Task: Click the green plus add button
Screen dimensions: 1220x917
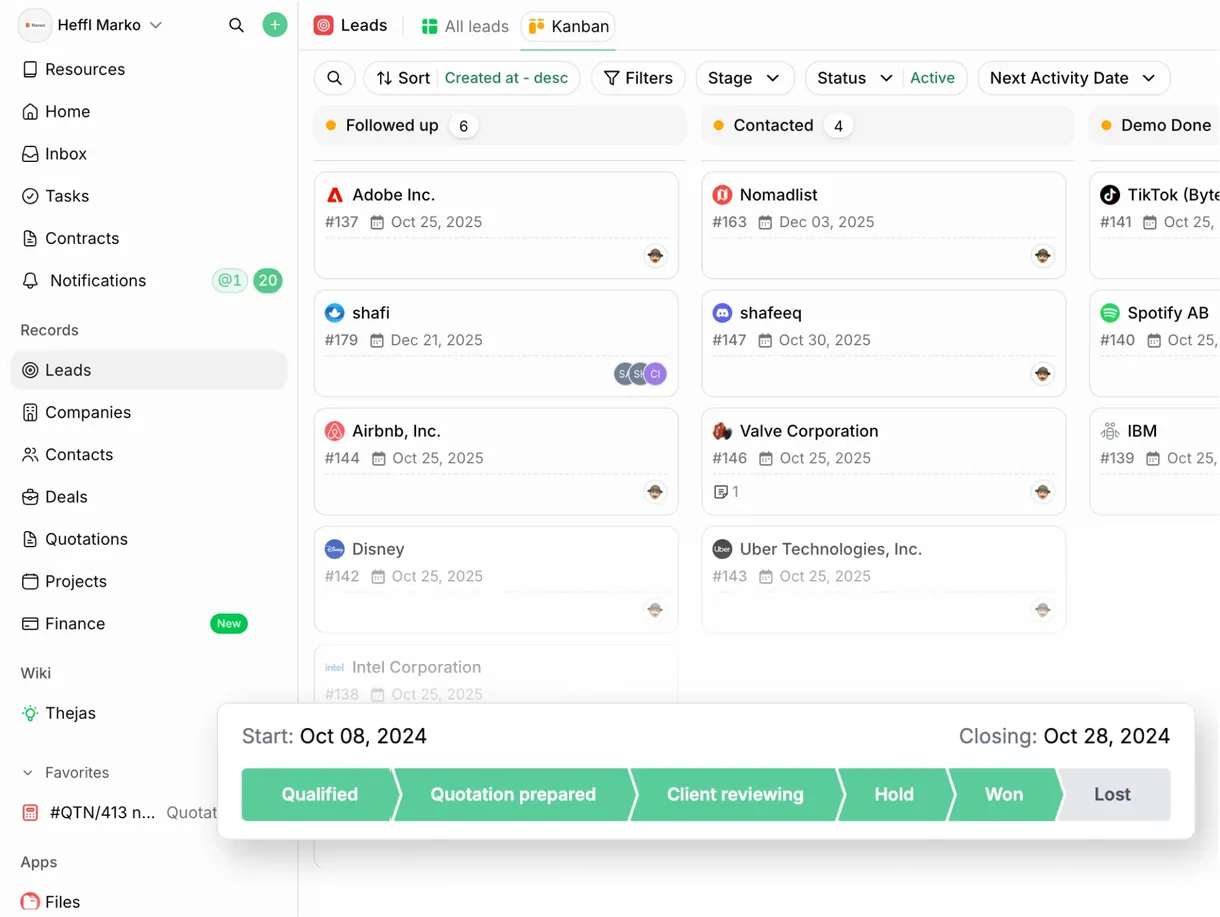Action: tap(275, 25)
